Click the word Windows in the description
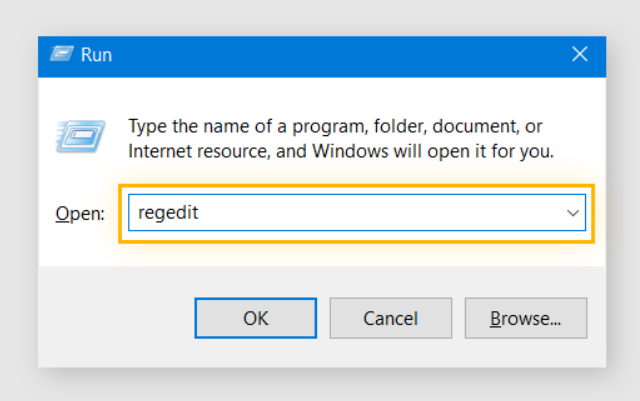Screen dimensions: 640x401 pyautogui.click(x=350, y=151)
